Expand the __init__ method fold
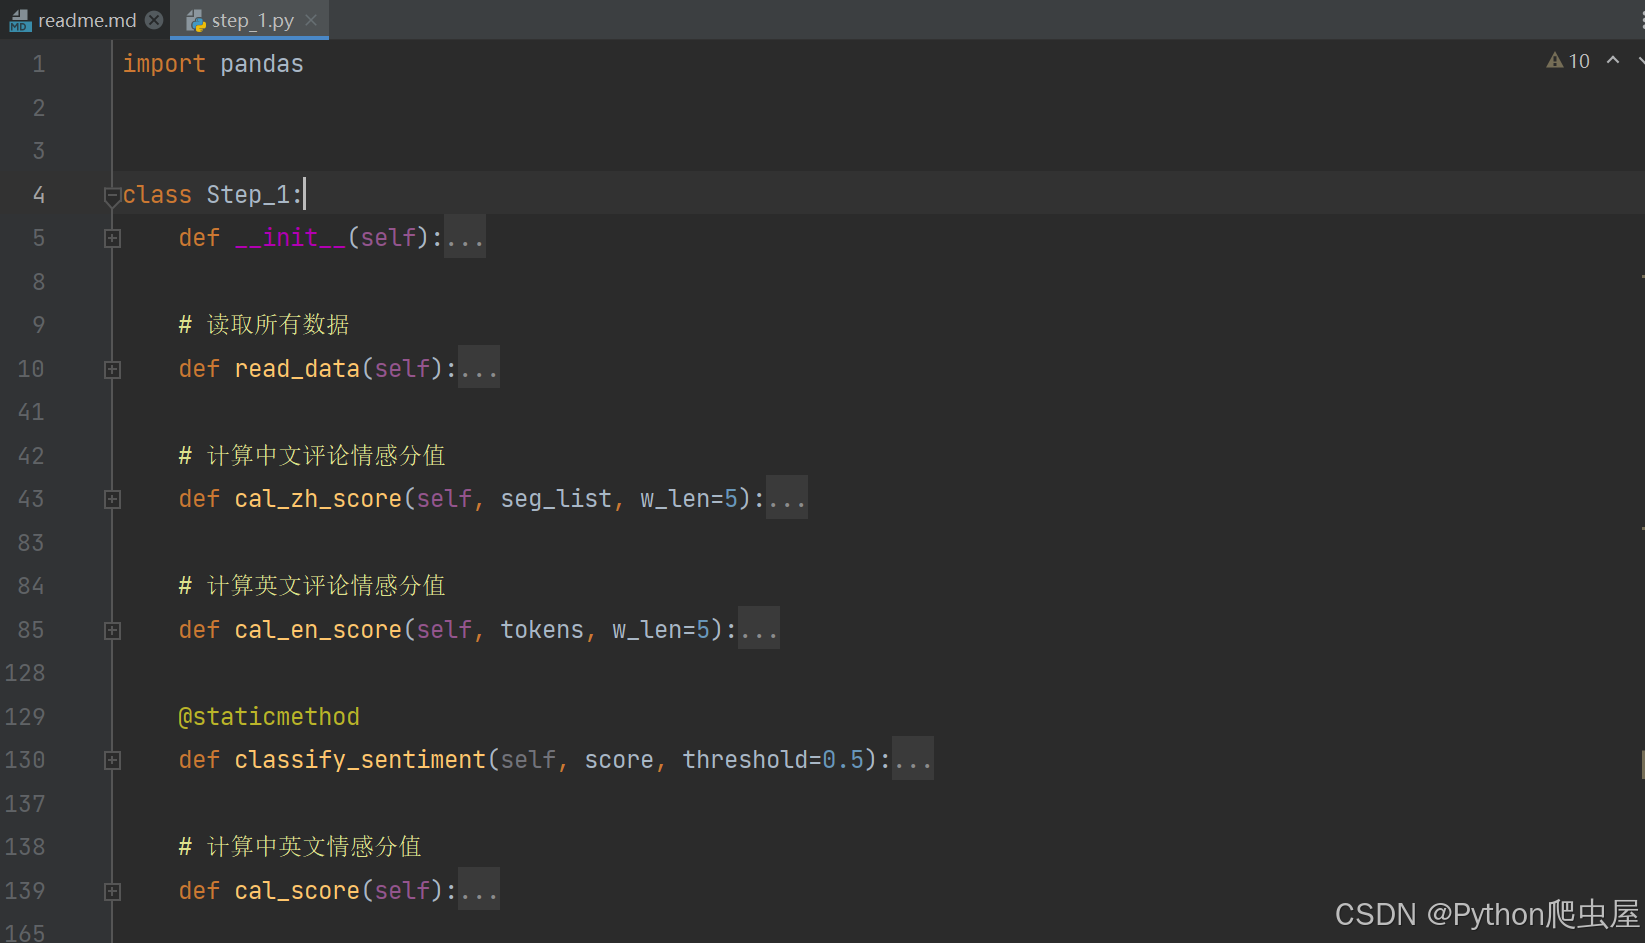This screenshot has width=1645, height=943. pos(112,238)
